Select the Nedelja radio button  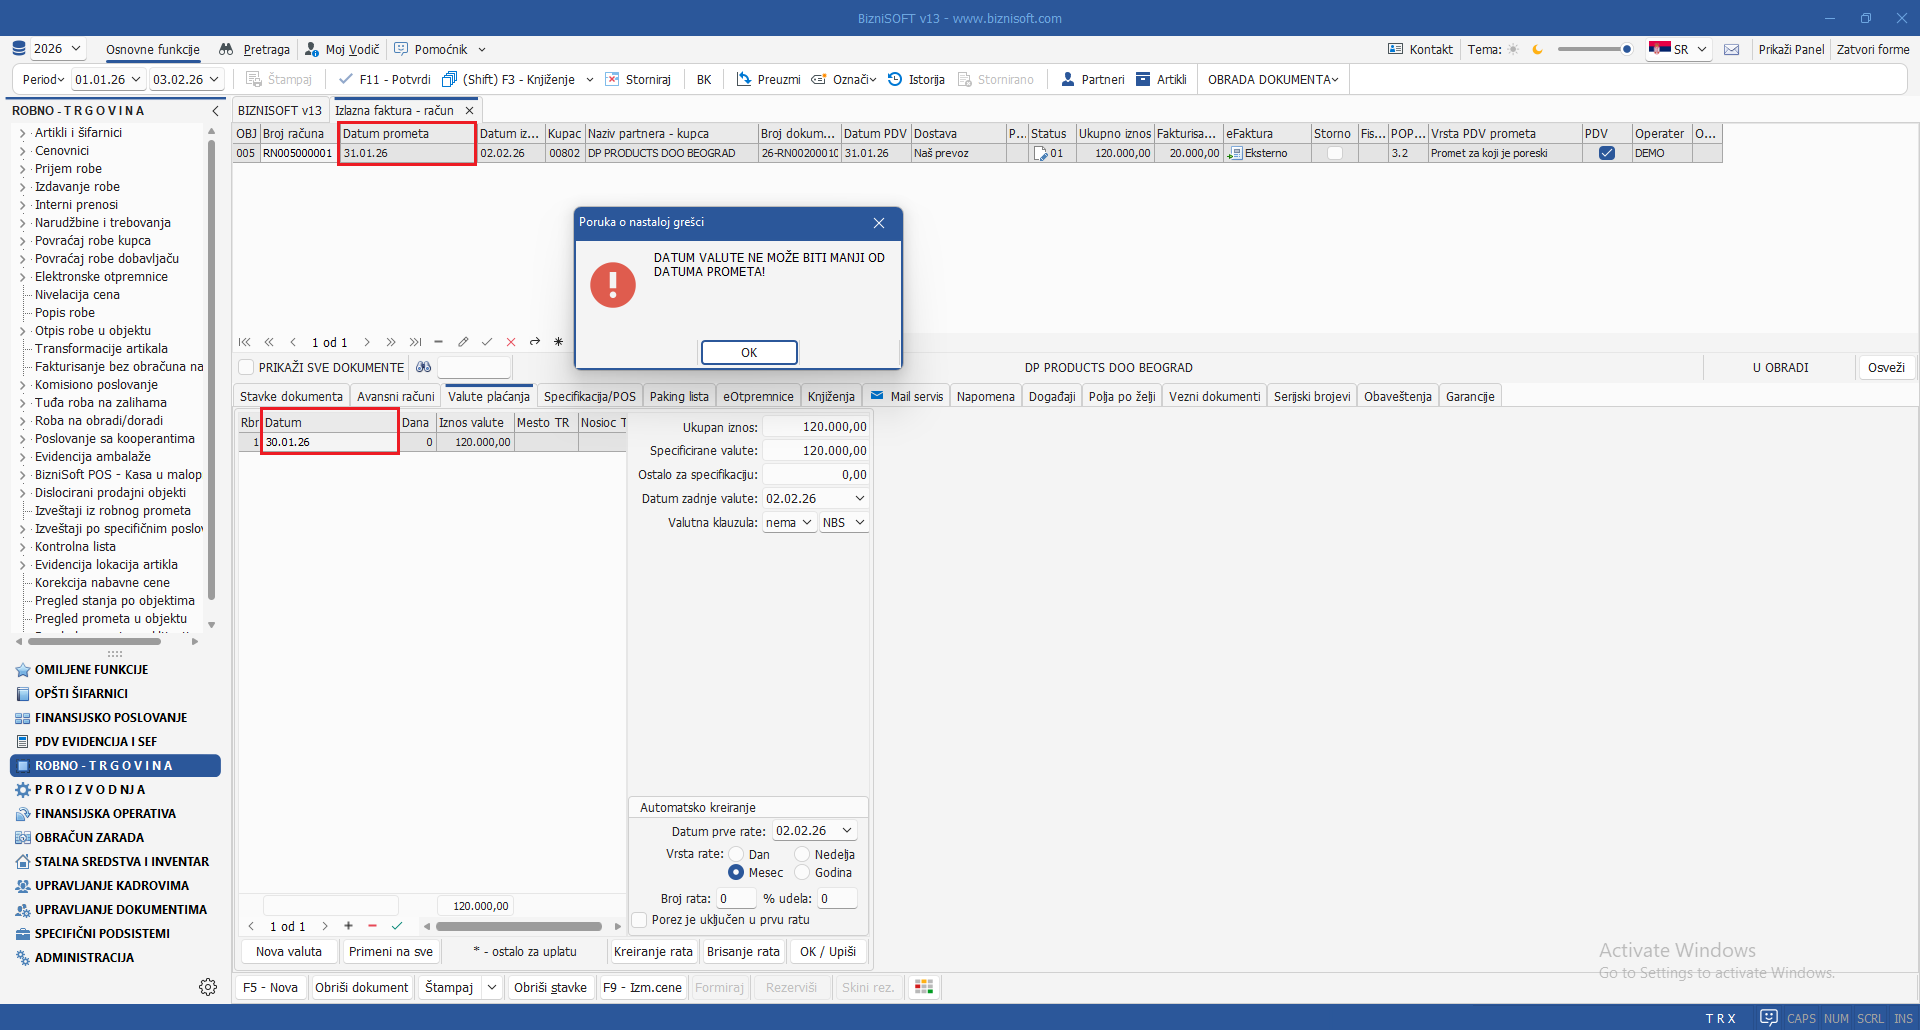tap(802, 854)
